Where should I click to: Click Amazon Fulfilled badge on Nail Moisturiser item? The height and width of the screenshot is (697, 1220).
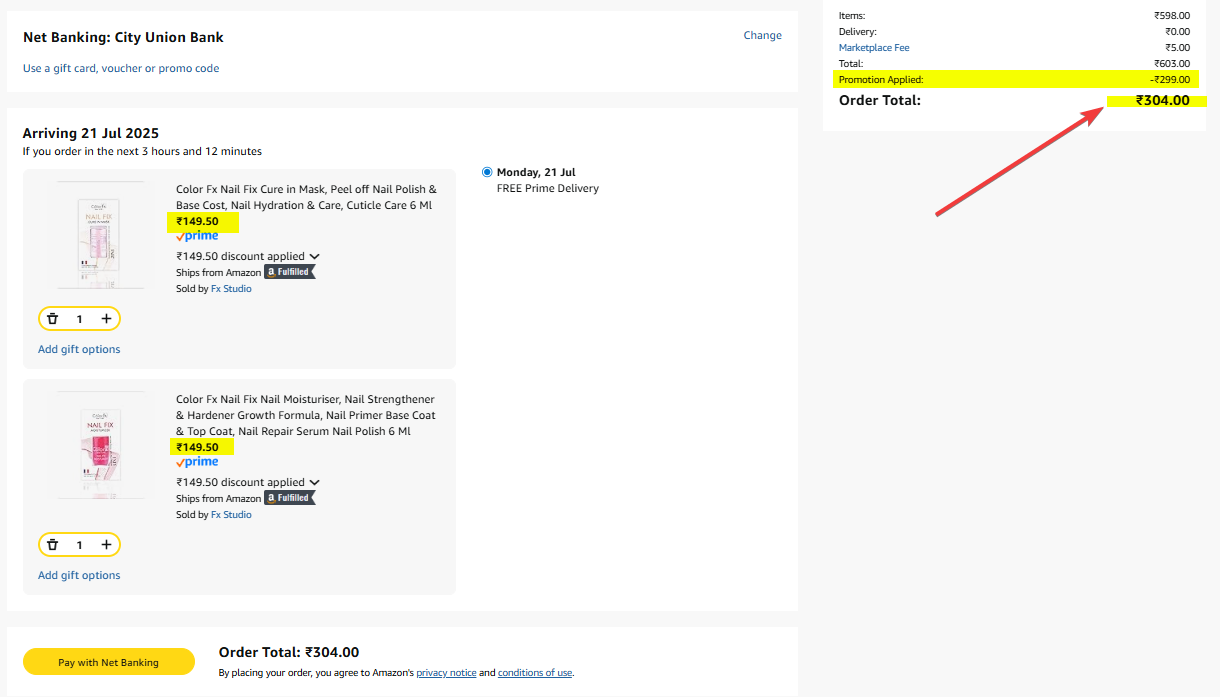[290, 498]
